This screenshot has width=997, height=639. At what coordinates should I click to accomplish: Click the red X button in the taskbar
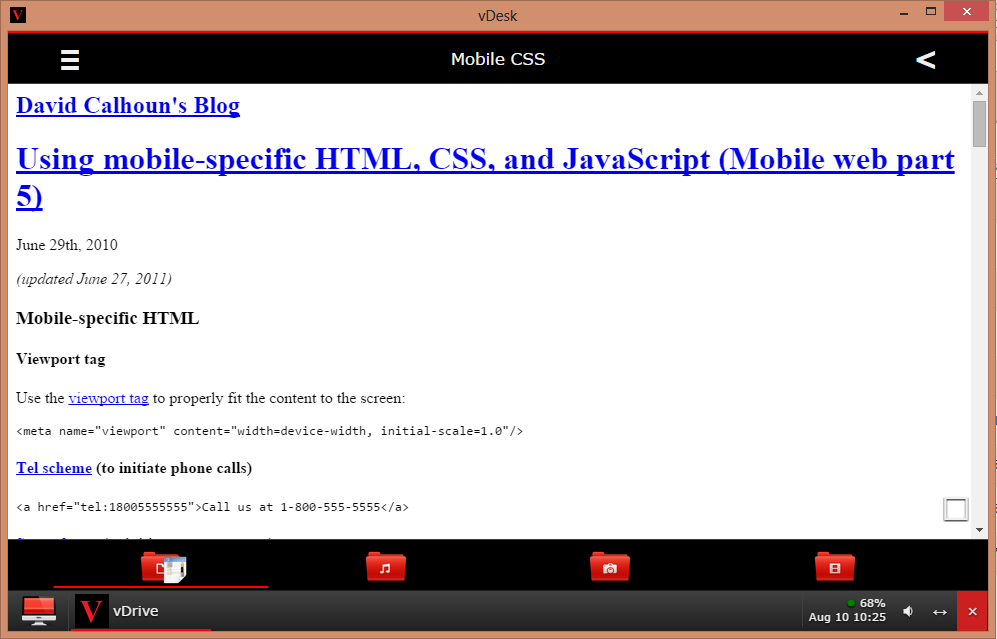pyautogui.click(x=972, y=611)
